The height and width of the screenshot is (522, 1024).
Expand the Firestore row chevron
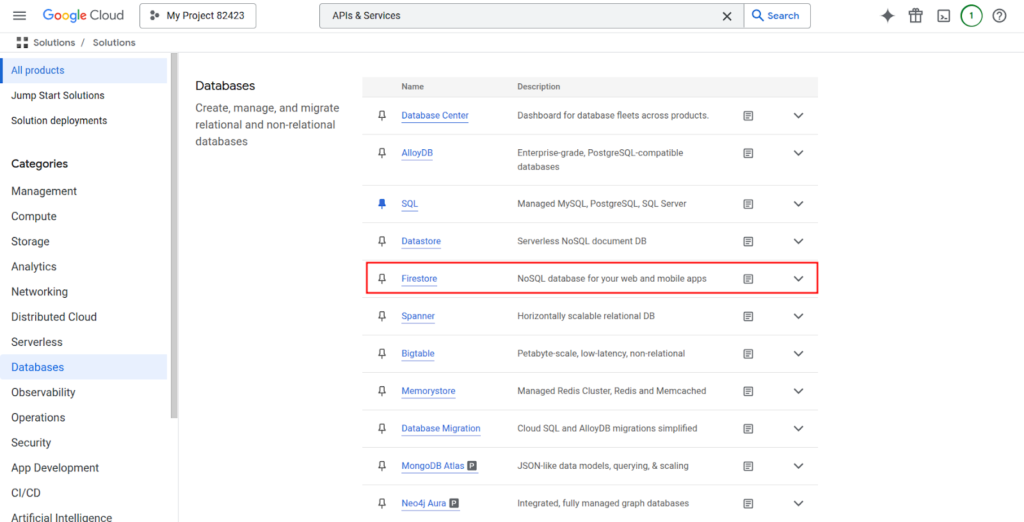[798, 279]
